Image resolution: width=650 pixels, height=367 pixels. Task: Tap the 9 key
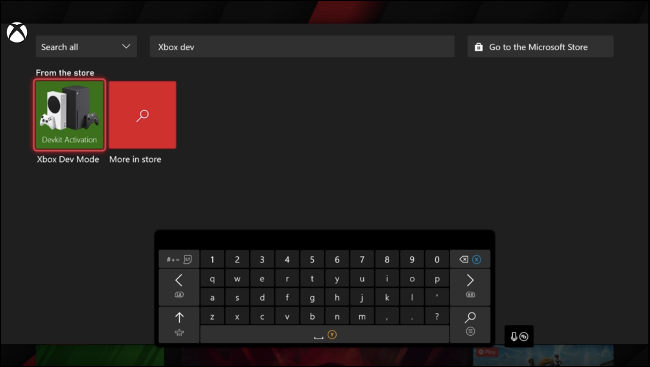pyautogui.click(x=412, y=259)
